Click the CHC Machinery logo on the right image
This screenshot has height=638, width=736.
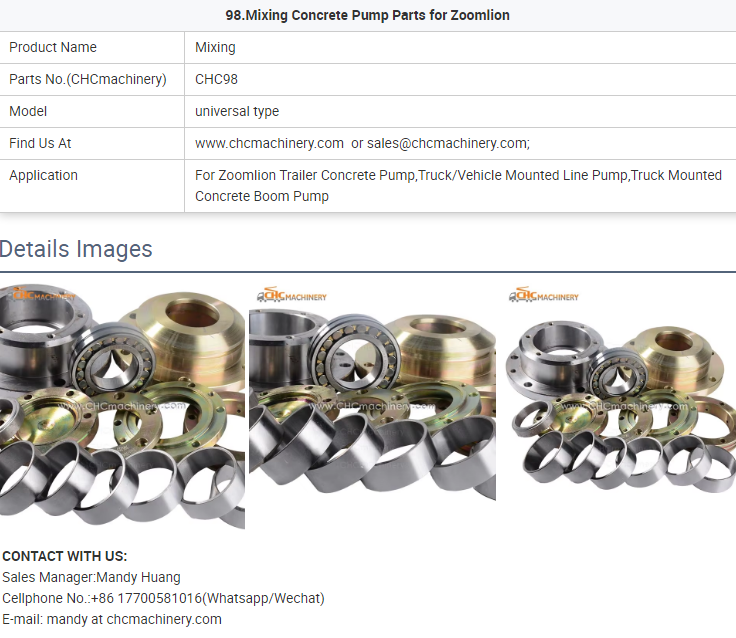click(544, 295)
